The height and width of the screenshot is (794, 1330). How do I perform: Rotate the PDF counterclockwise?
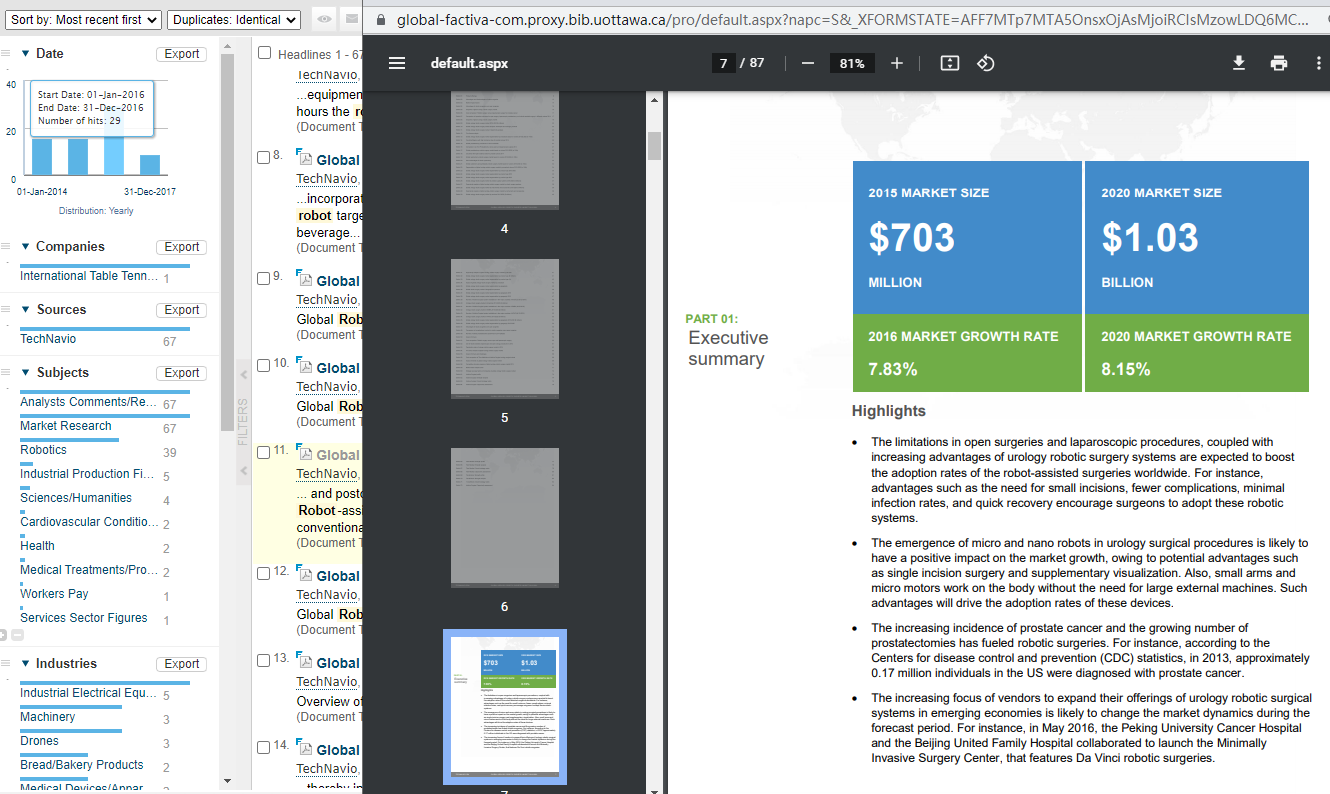[986, 63]
